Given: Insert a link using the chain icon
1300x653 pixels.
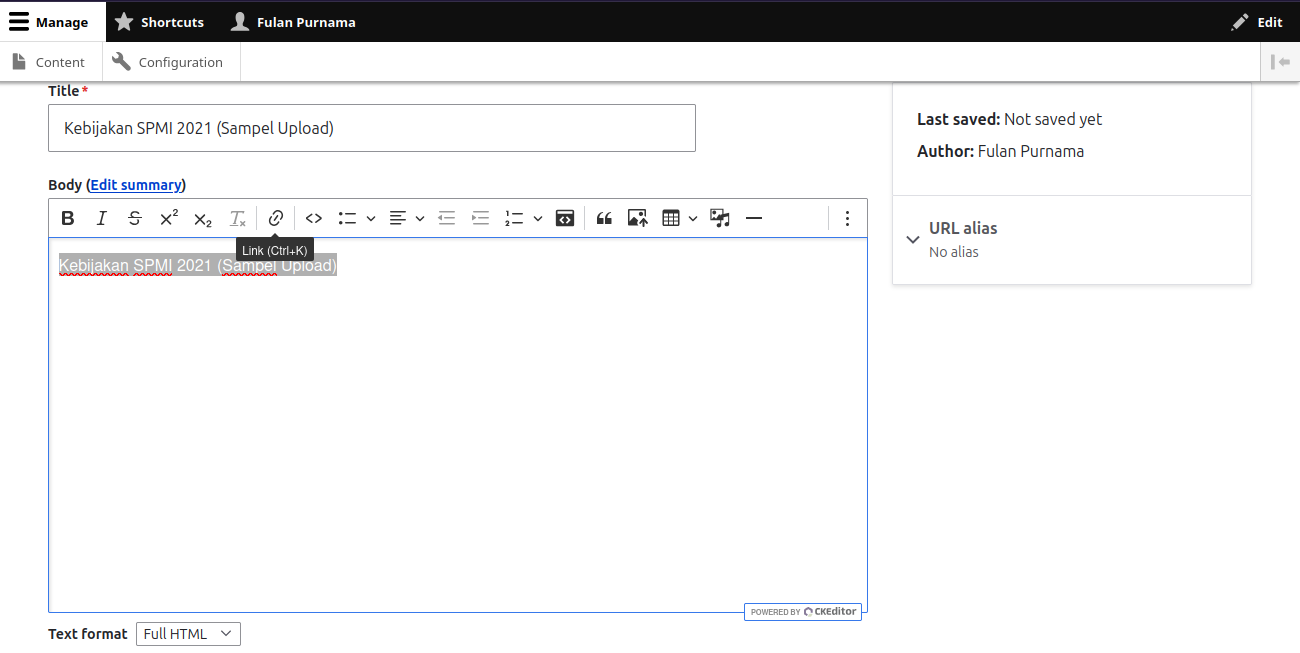Looking at the screenshot, I should tap(276, 218).
